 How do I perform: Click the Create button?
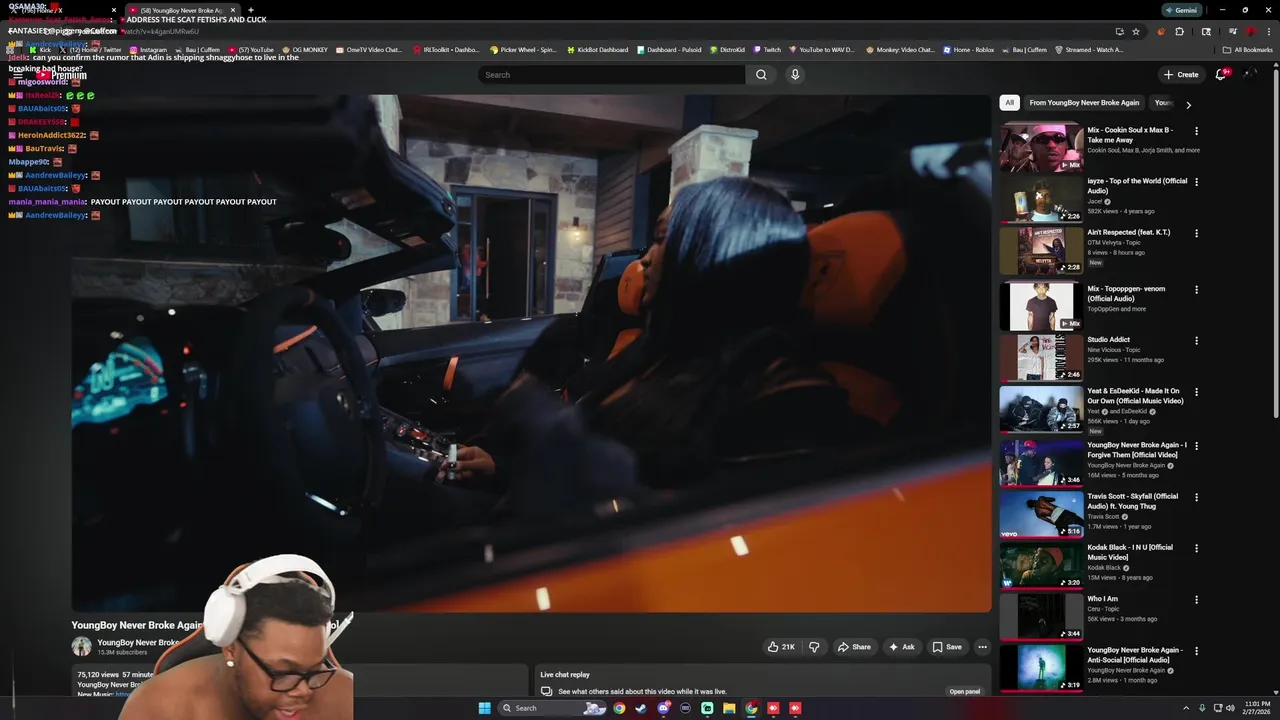click(1181, 74)
